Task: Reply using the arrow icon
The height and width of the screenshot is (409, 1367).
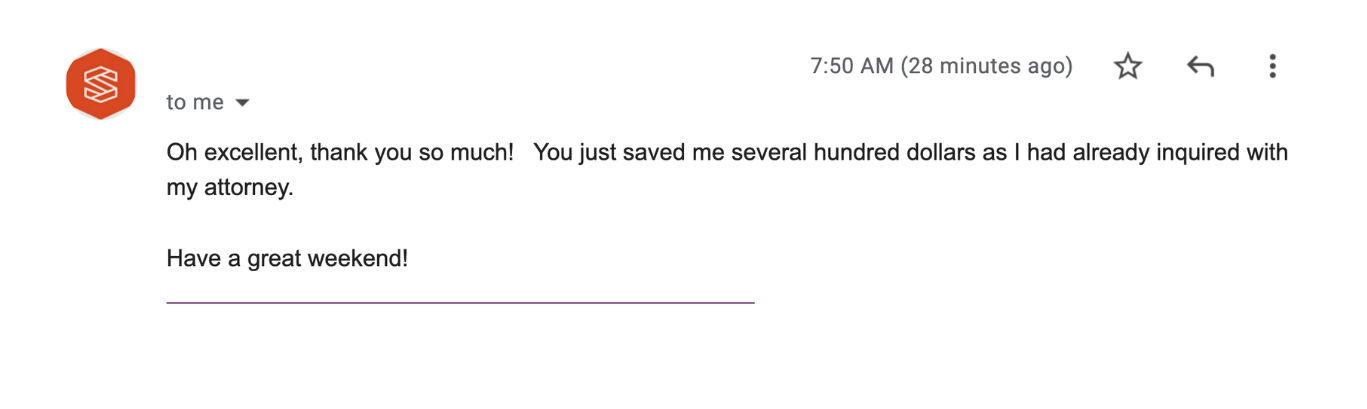Action: tap(1200, 67)
